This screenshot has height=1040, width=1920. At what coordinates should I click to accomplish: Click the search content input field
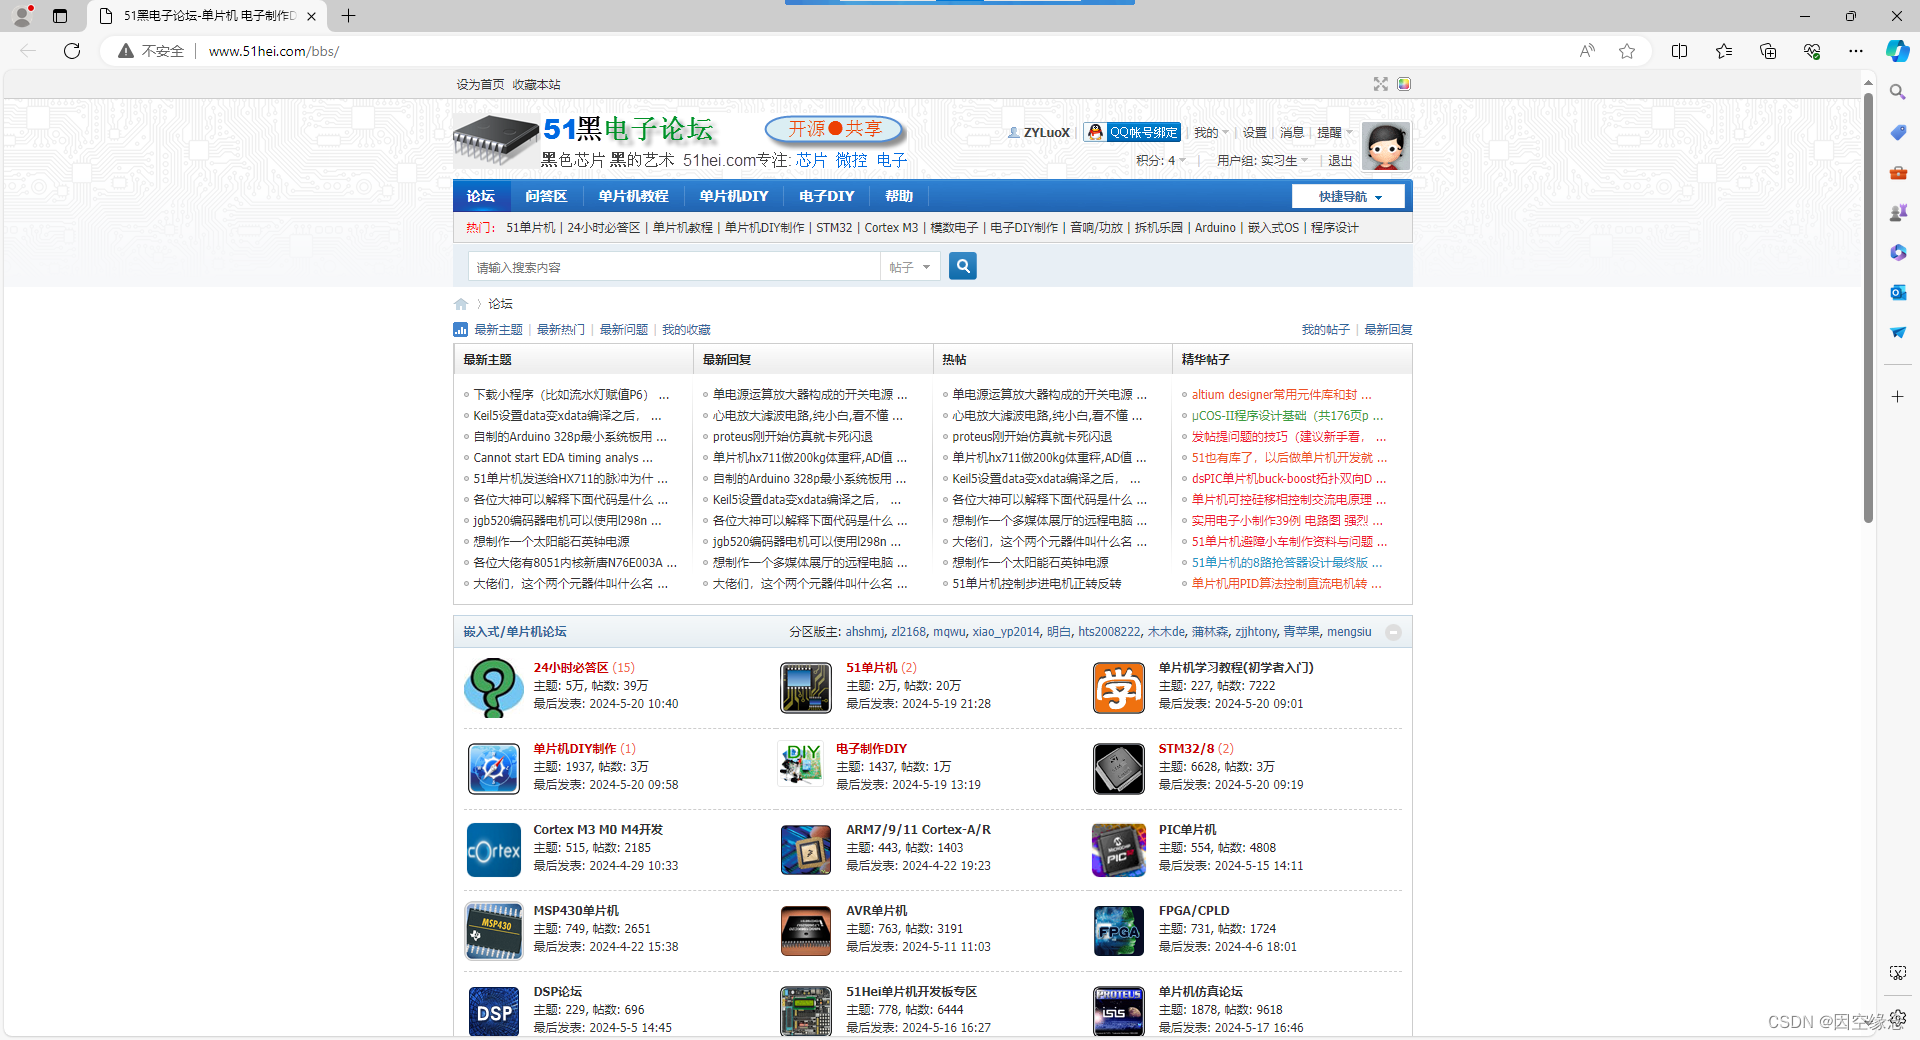674,267
